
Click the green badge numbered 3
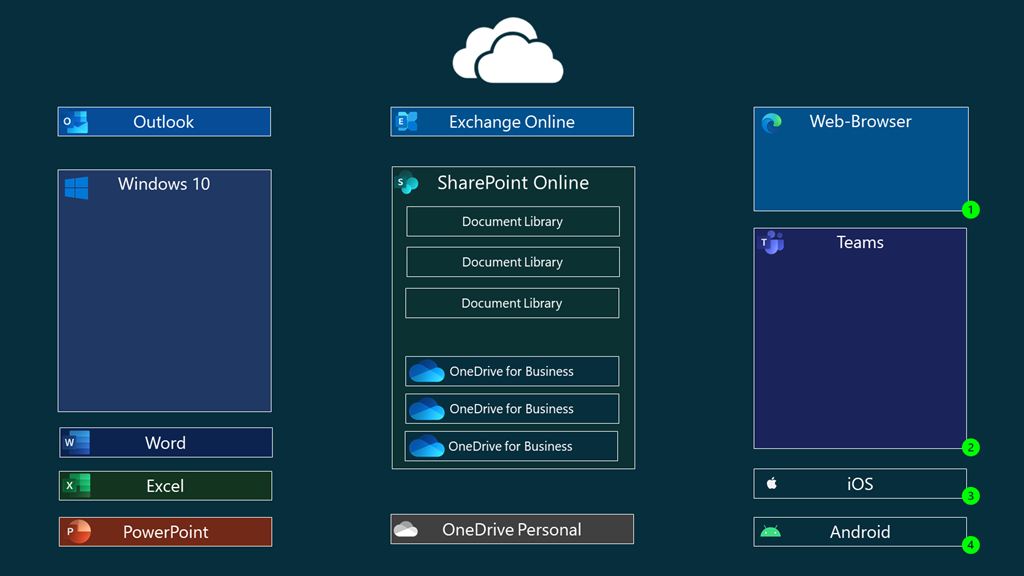coord(969,496)
